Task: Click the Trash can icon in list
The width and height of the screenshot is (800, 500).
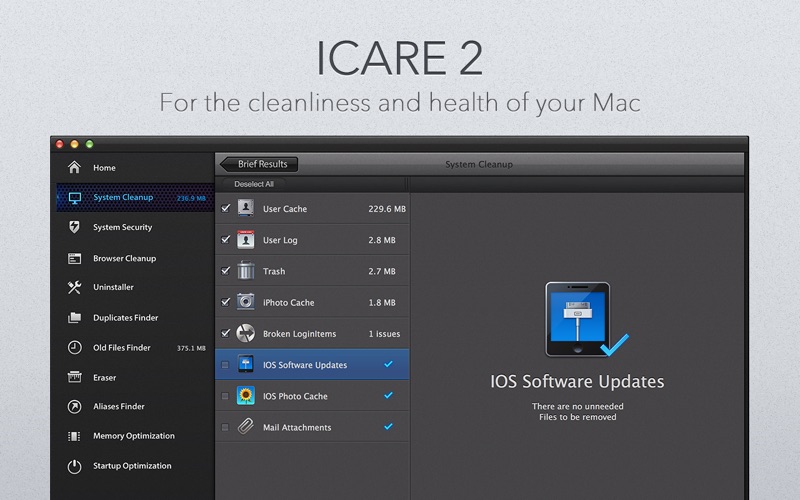Action: (x=245, y=271)
